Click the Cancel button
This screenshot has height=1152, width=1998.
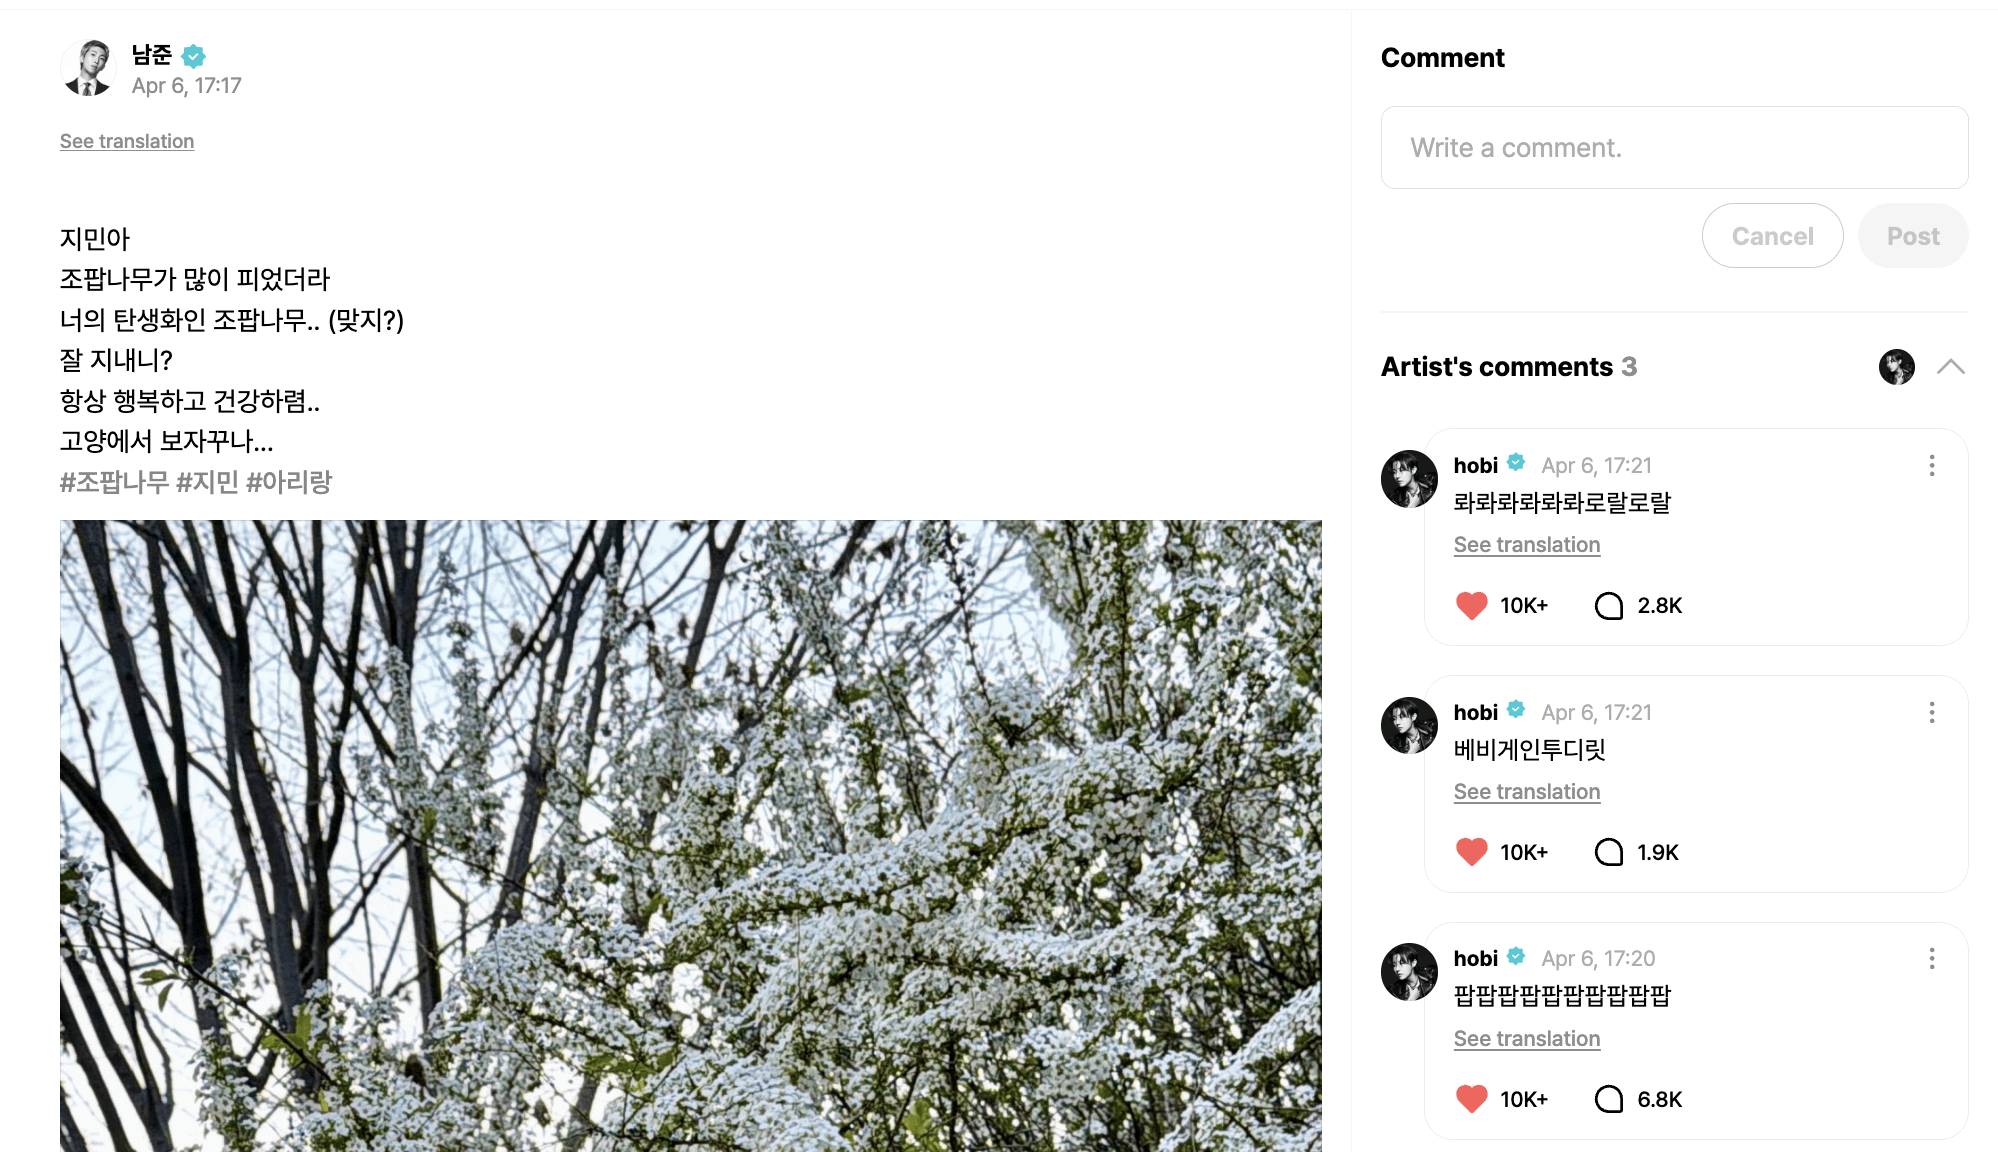click(1773, 236)
